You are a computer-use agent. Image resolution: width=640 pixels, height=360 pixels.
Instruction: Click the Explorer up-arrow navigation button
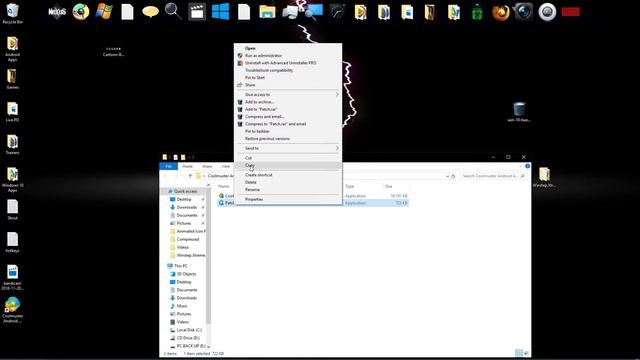pos(190,176)
